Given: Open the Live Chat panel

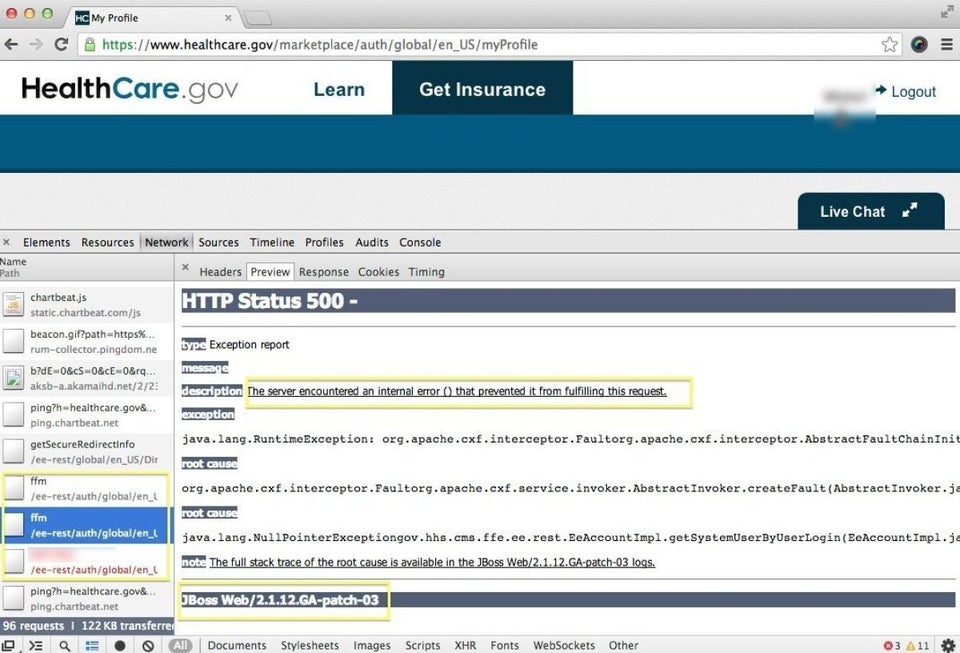Looking at the screenshot, I should 871,212.
